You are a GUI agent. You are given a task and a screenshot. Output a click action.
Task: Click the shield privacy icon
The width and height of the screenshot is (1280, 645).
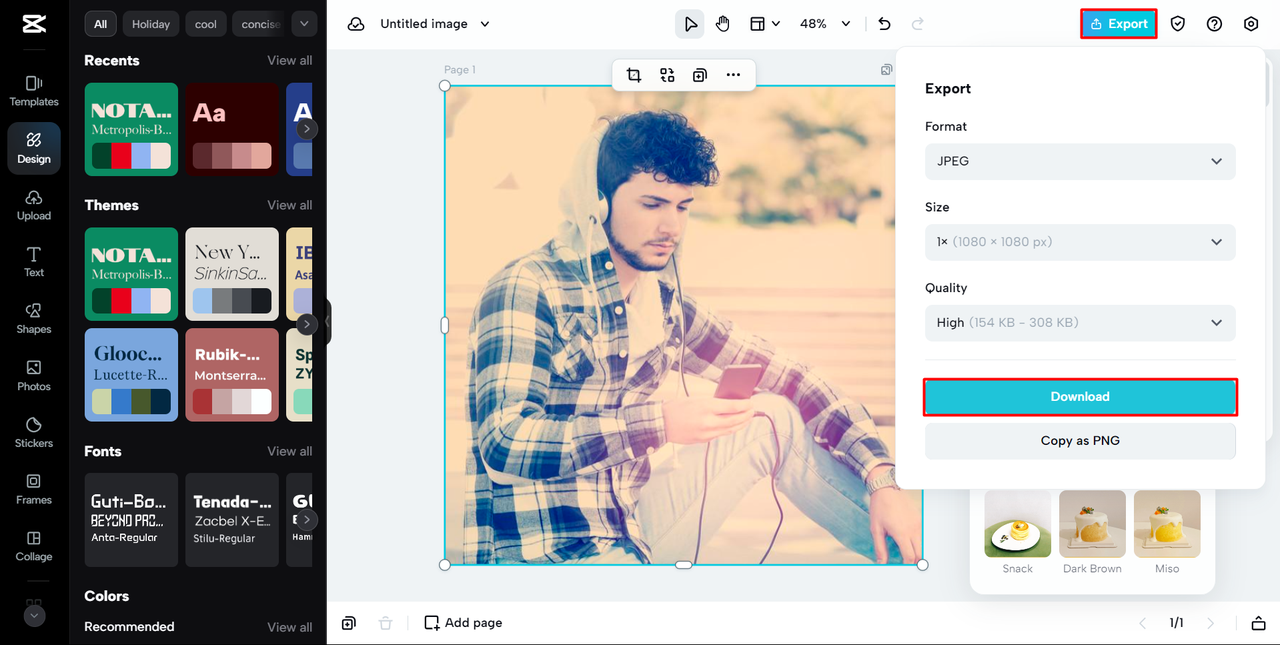coord(1178,24)
